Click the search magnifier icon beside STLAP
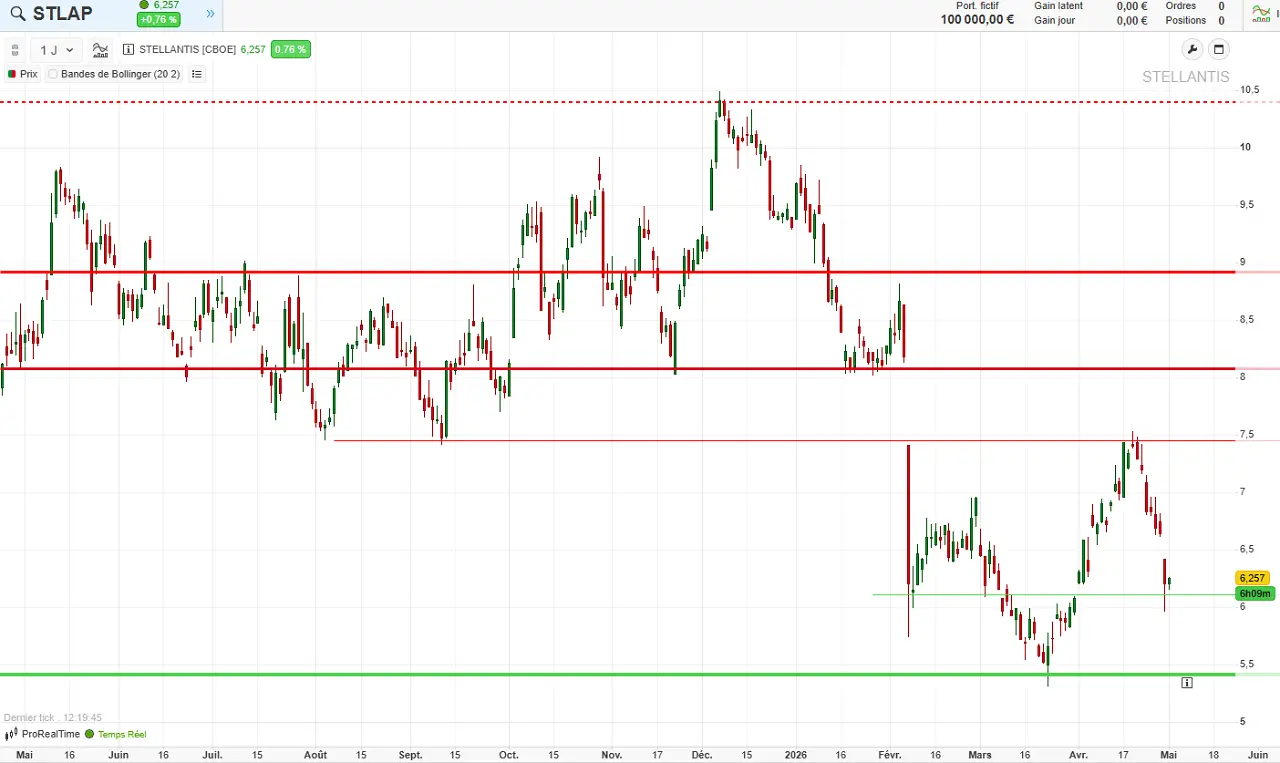 (x=18, y=14)
